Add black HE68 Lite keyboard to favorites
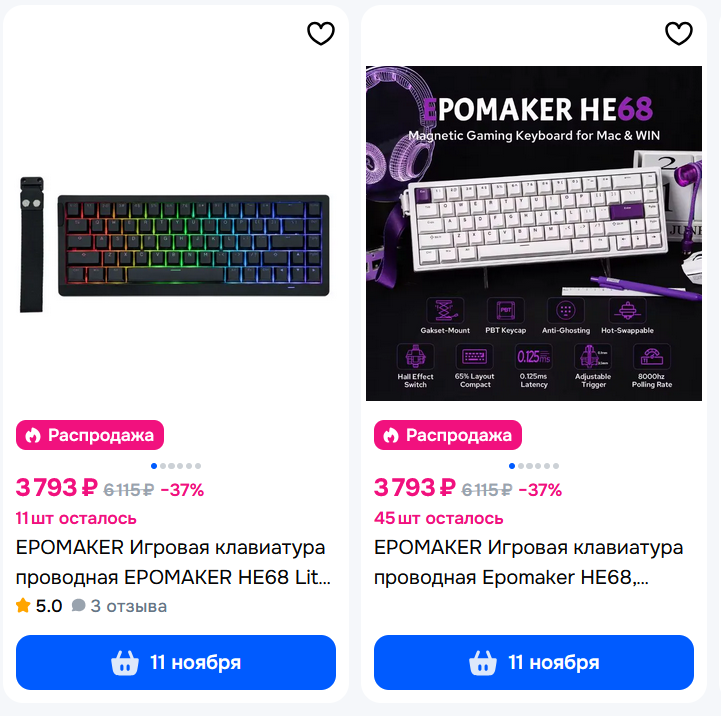721x716 pixels. click(320, 34)
